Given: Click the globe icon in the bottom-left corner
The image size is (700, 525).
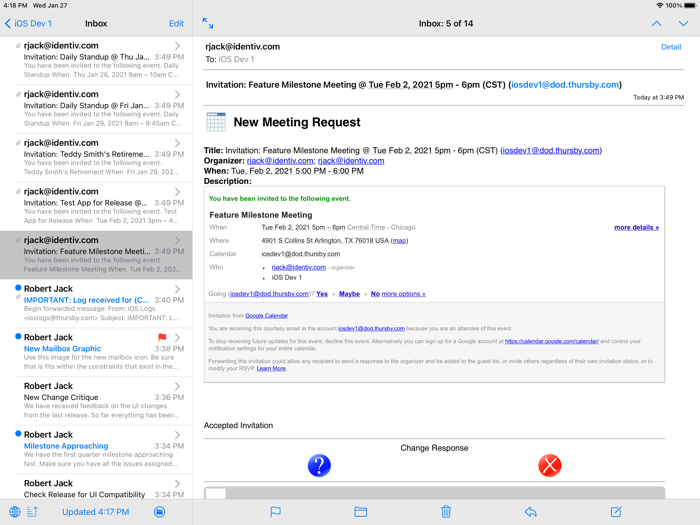Looking at the screenshot, I should pyautogui.click(x=14, y=512).
